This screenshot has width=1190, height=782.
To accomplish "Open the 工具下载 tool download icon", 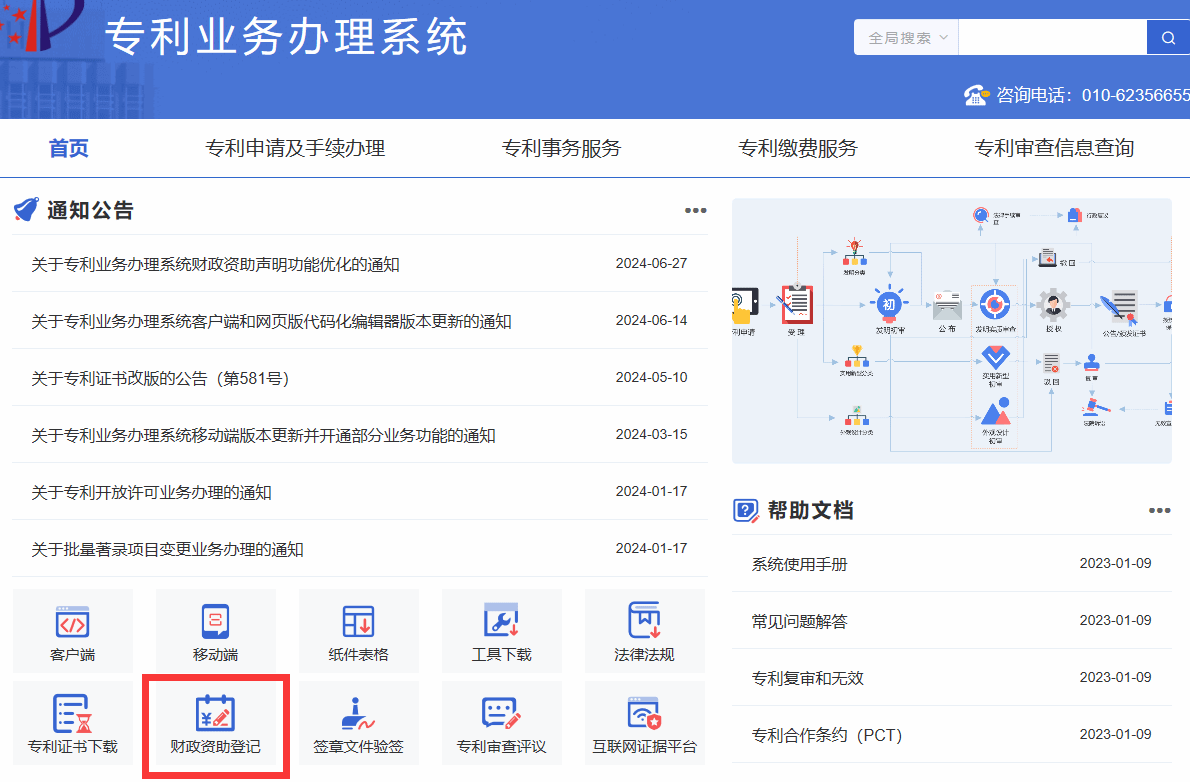I will pos(501,631).
